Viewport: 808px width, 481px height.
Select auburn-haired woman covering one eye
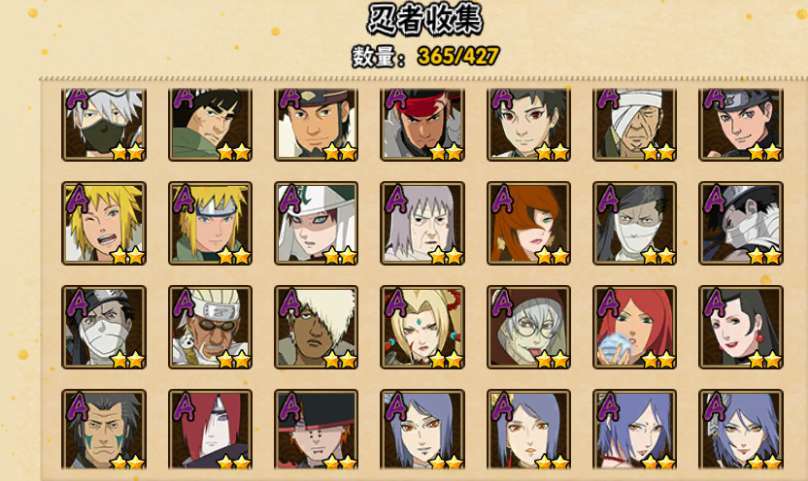tap(529, 223)
